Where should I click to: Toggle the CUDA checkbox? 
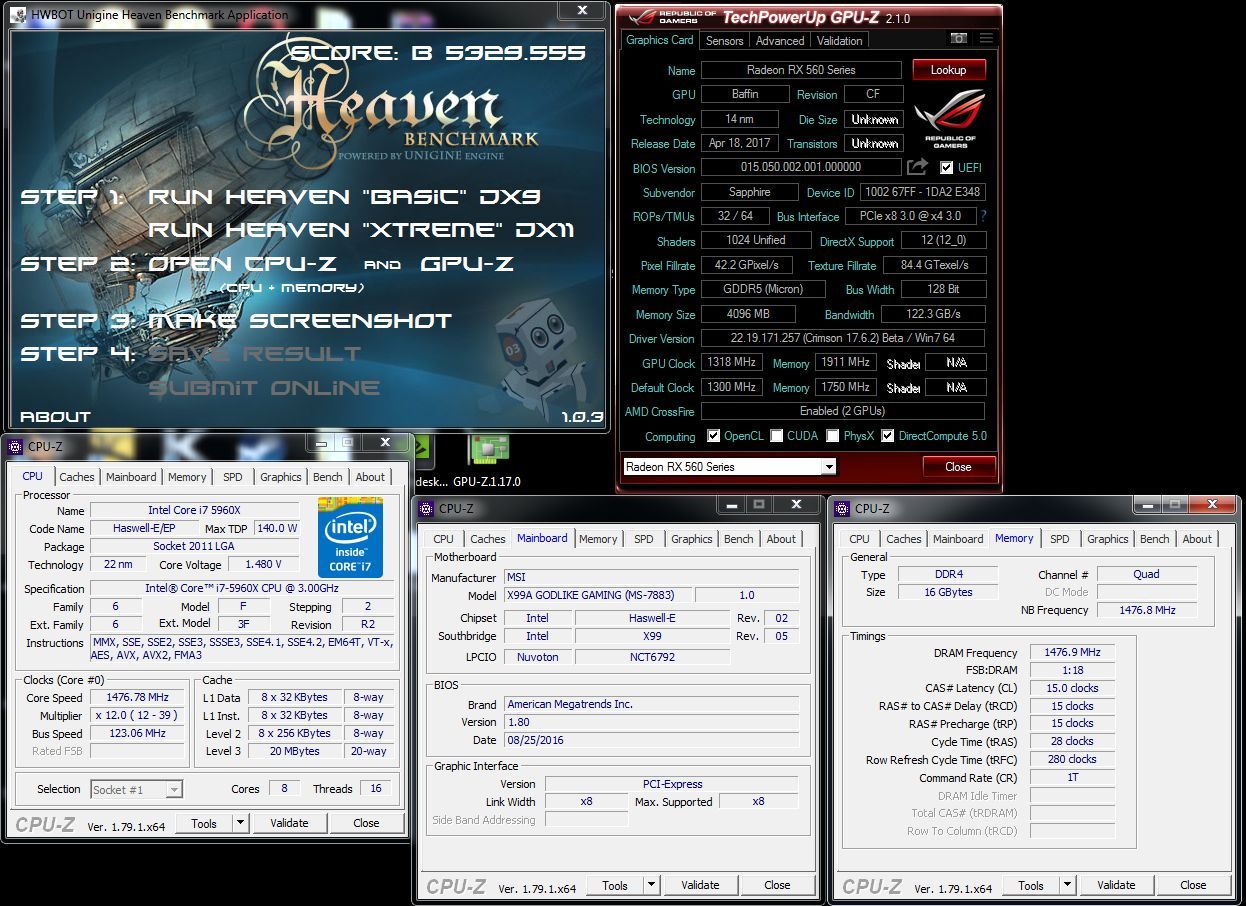(777, 436)
